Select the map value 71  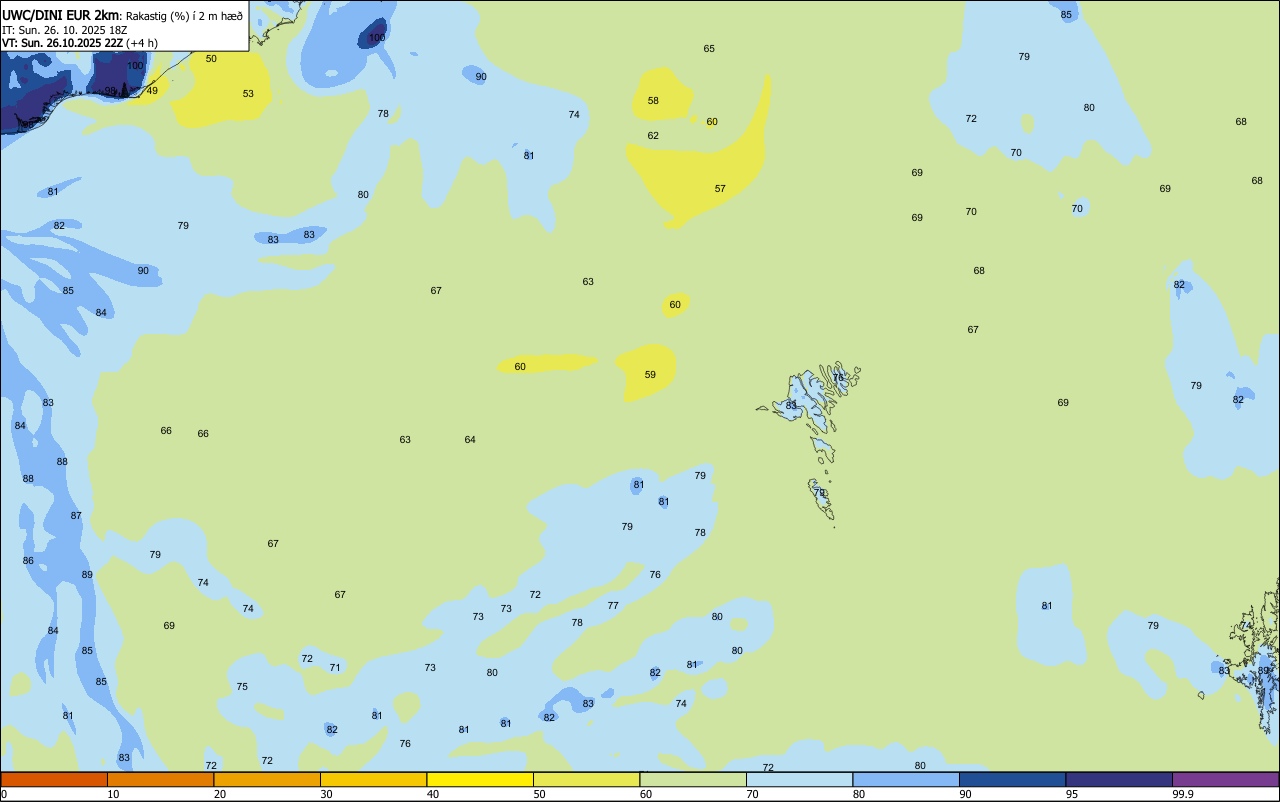tap(335, 668)
